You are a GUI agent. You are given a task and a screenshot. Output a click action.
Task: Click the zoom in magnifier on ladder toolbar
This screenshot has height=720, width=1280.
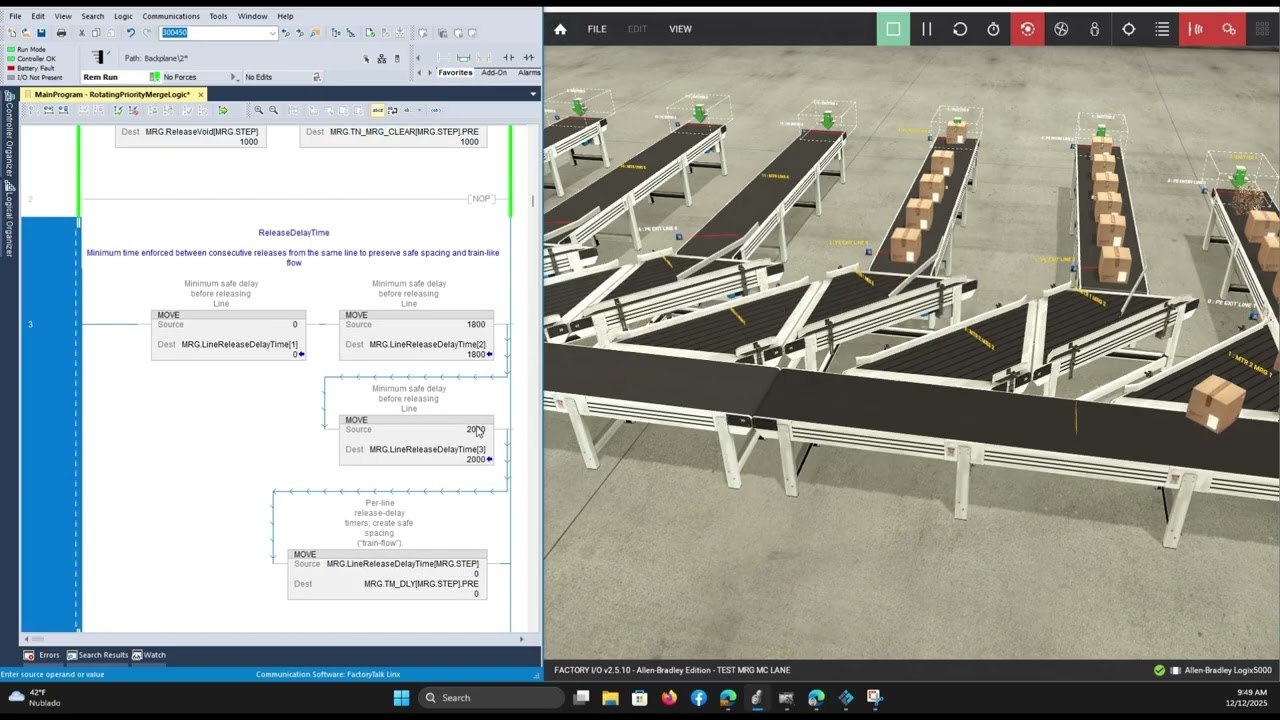tap(259, 110)
